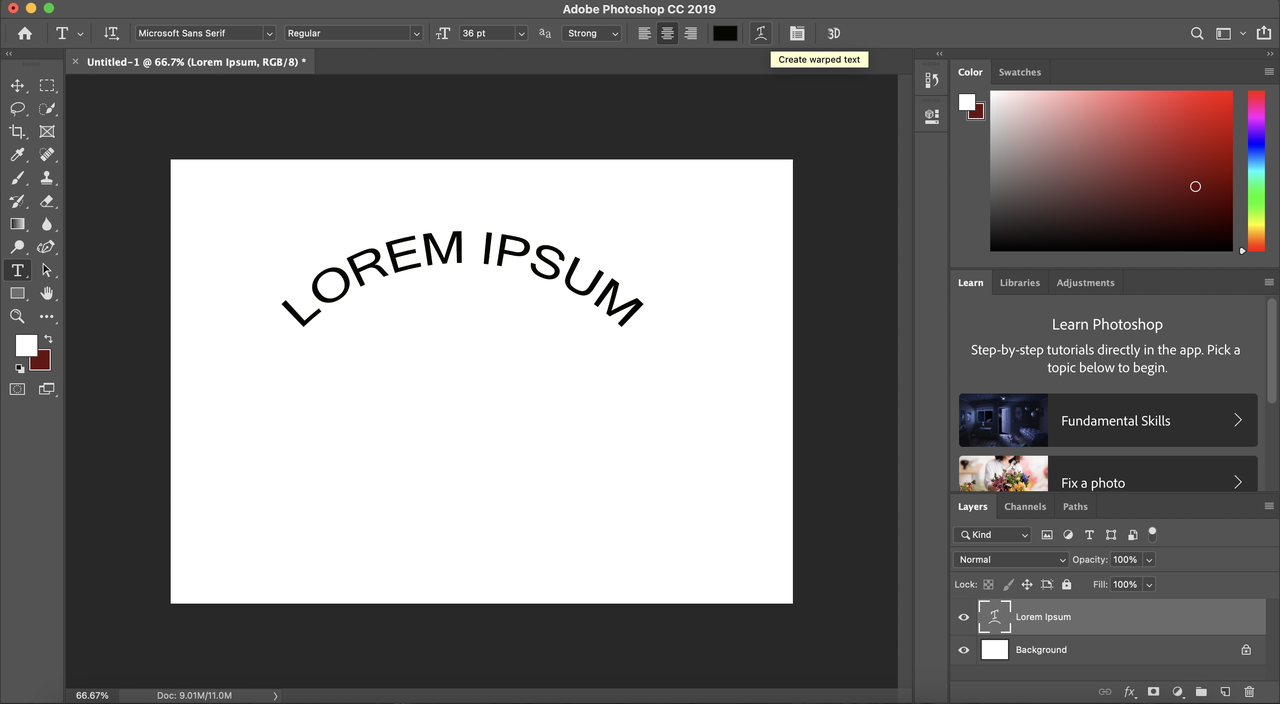Hide the Lorem Ipsum layer
This screenshot has height=704, width=1280.
pos(964,617)
